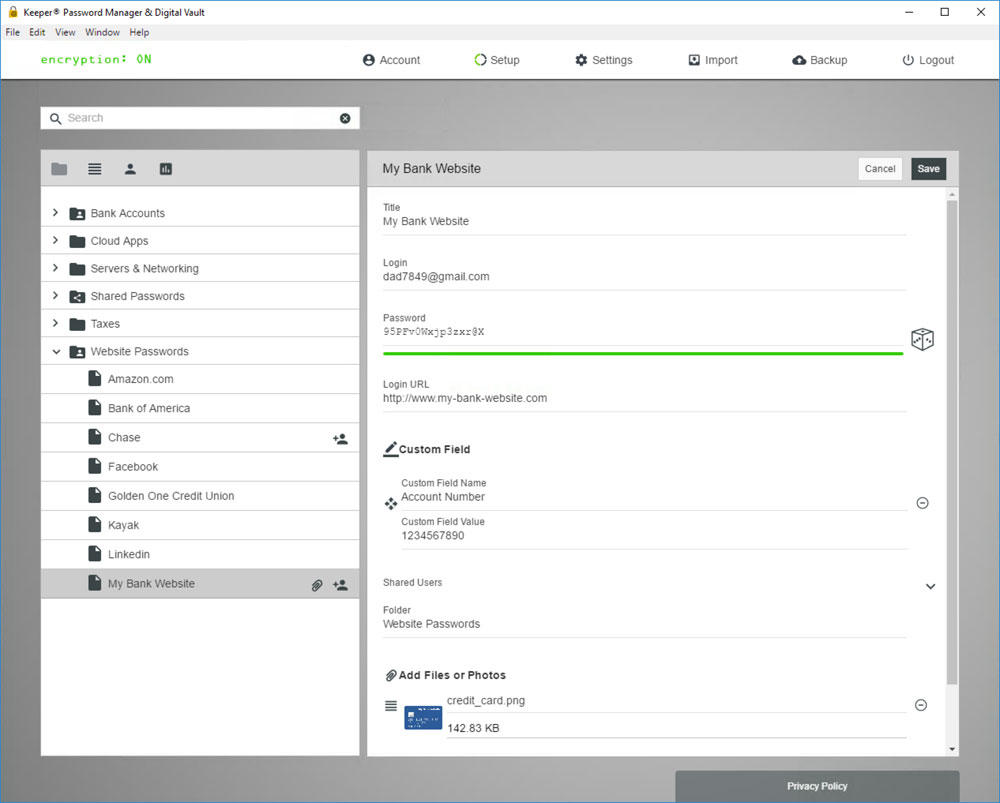Expand the Taxes folder

[55, 323]
